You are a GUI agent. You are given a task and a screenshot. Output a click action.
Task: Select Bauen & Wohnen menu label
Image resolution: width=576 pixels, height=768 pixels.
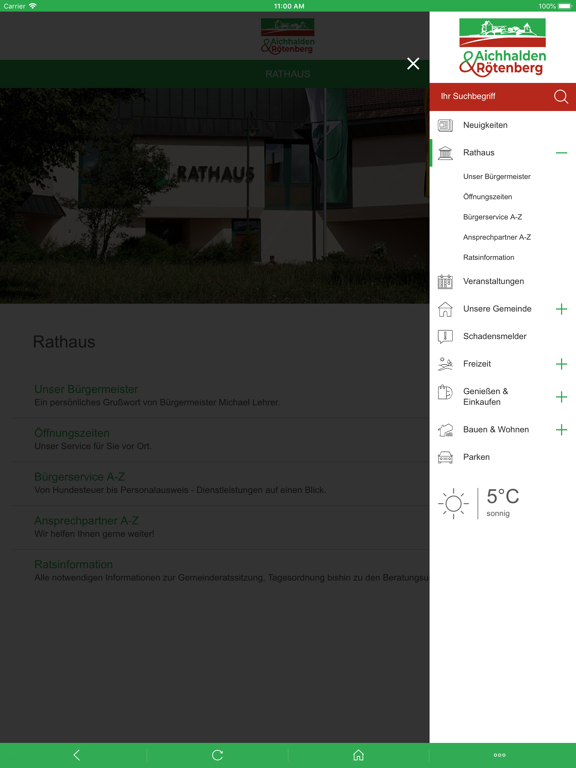pyautogui.click(x=496, y=430)
